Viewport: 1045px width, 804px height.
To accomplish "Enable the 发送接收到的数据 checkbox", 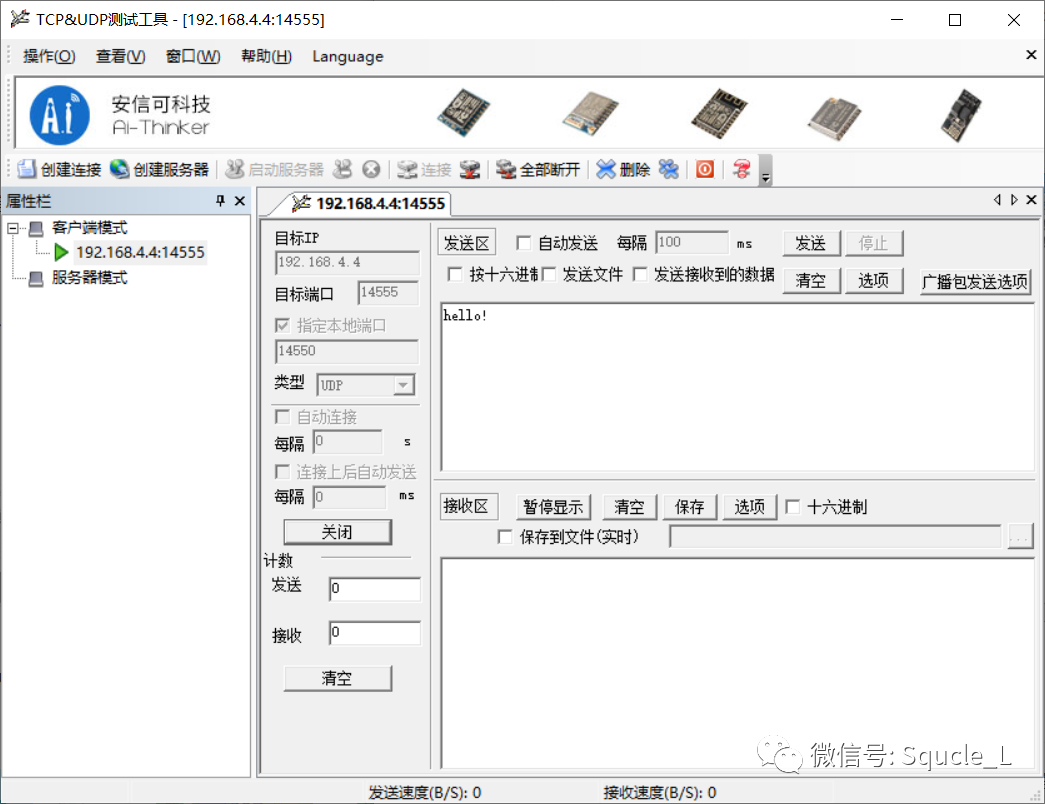I will pyautogui.click(x=640, y=274).
